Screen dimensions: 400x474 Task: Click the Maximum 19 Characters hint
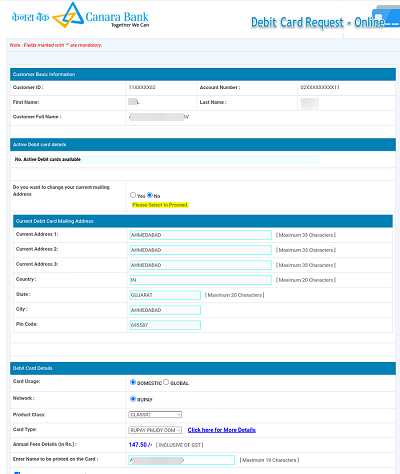pyautogui.click(x=269, y=460)
